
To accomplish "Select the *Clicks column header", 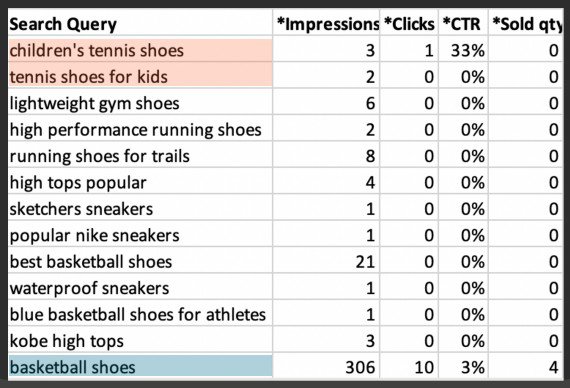I will (x=409, y=23).
